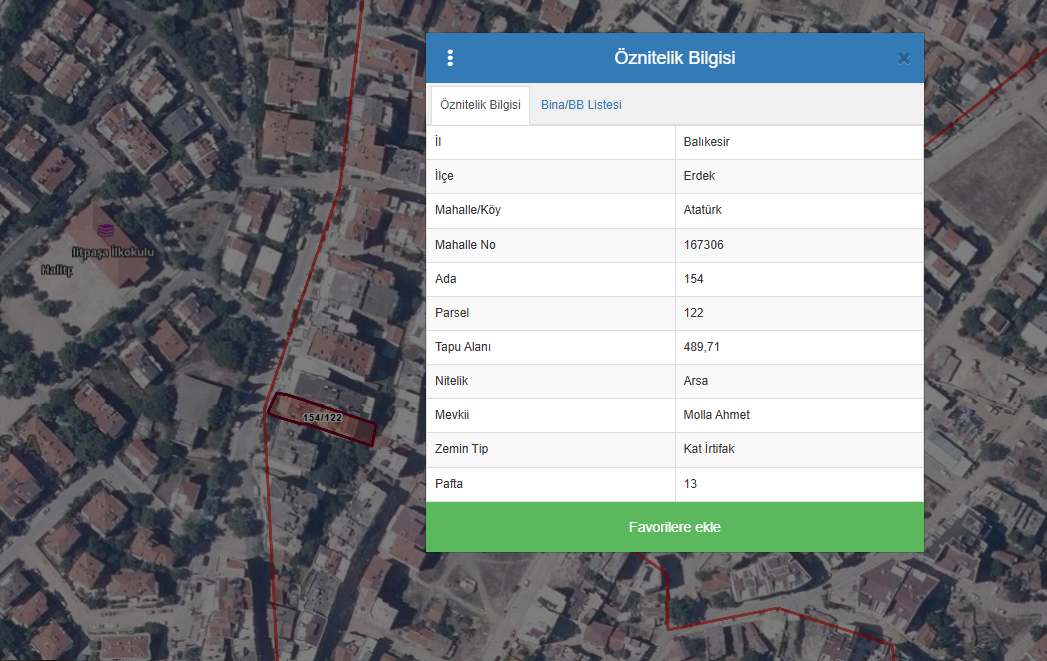The width and height of the screenshot is (1047, 661).
Task: Click the Ada value 154
Action: coord(694,279)
